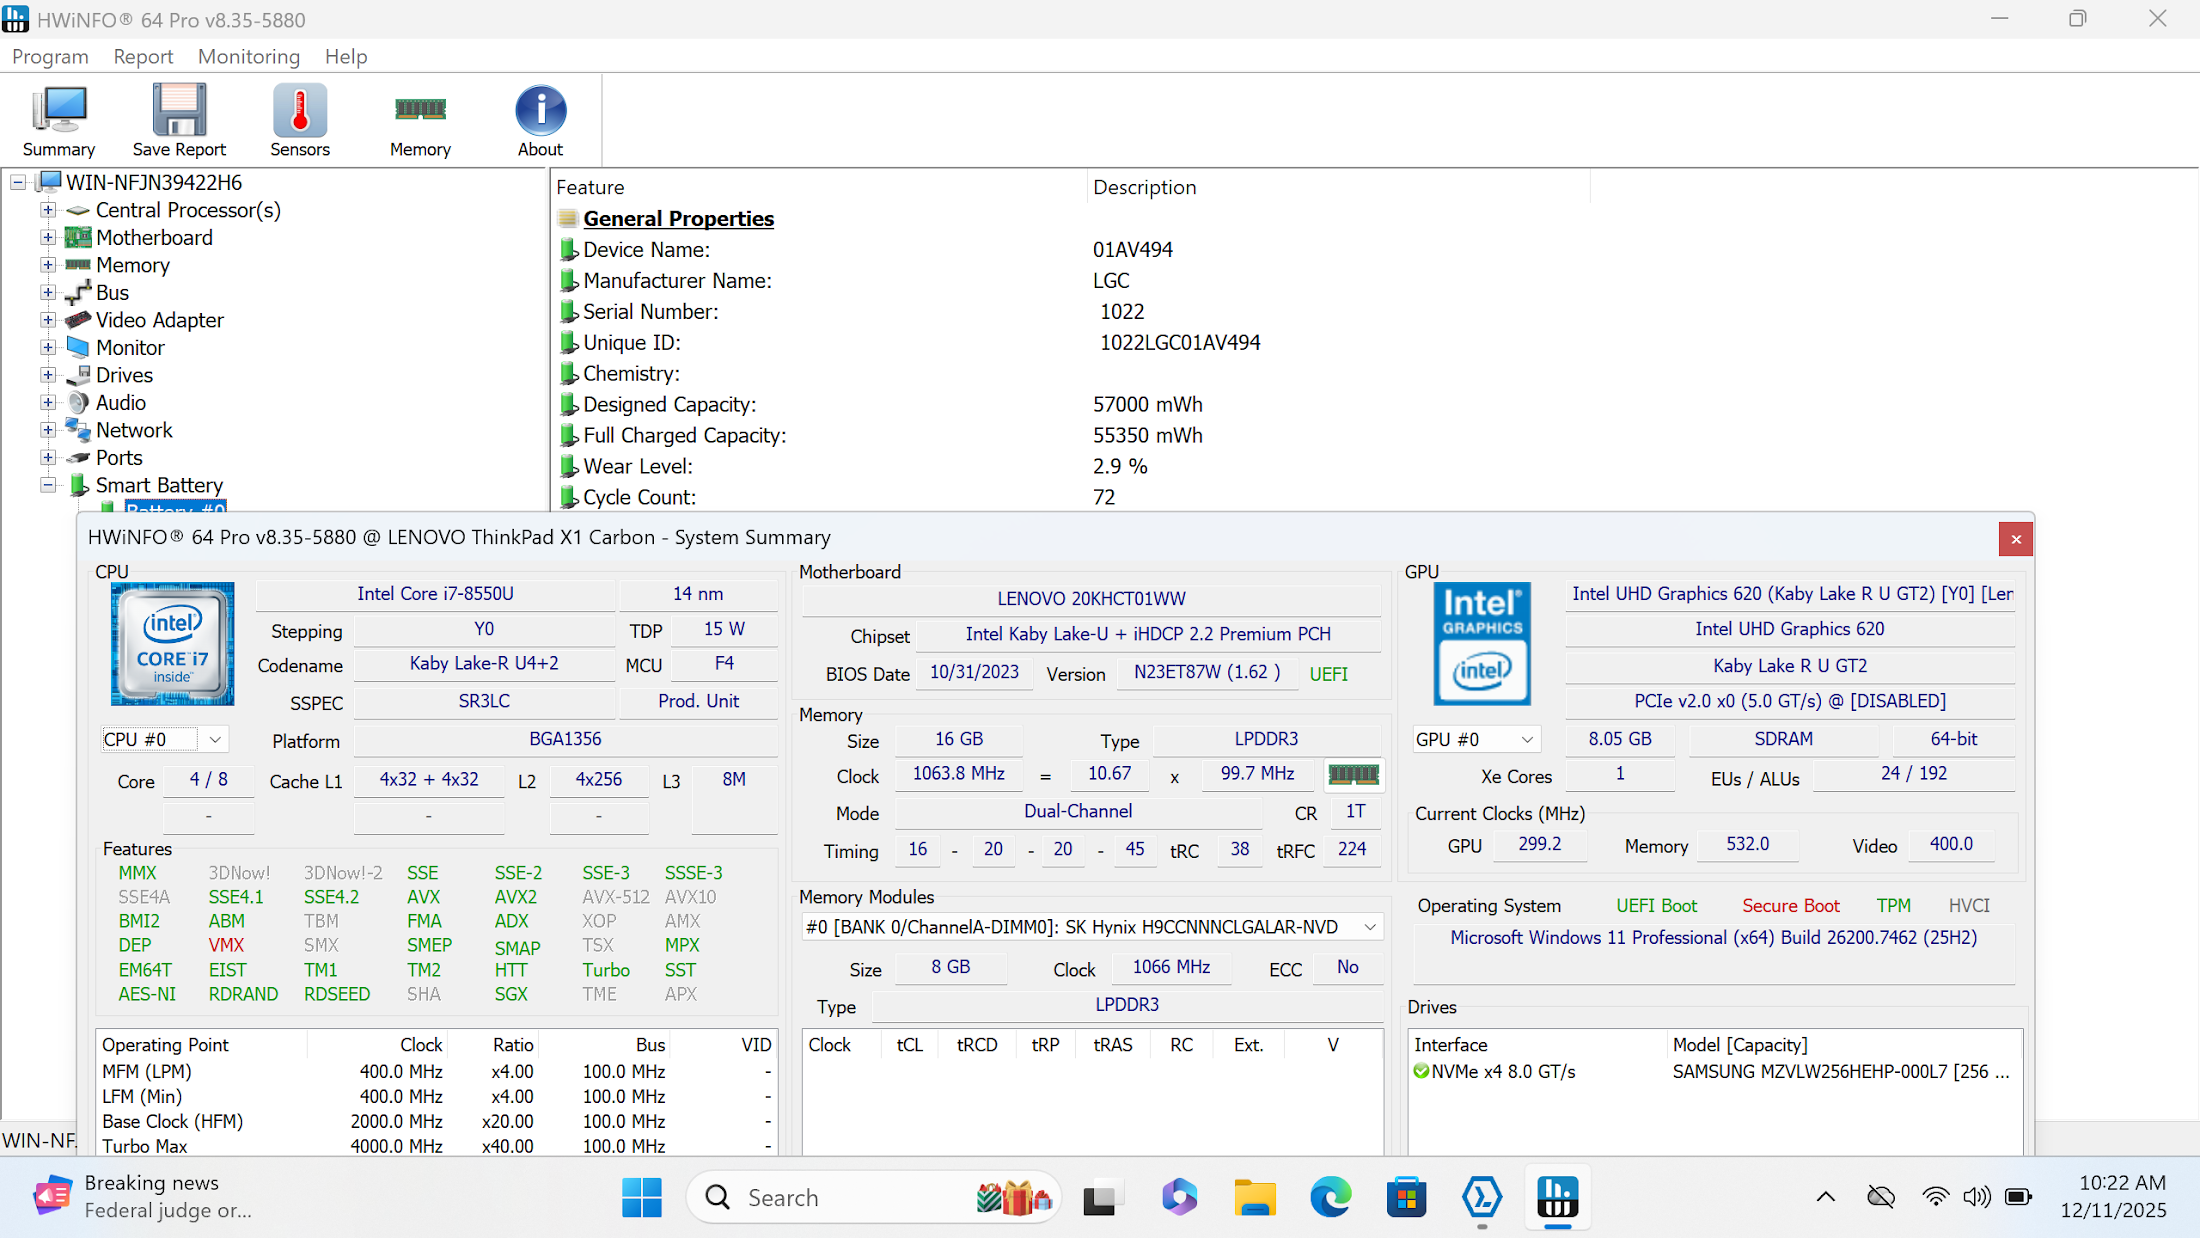Screen dimensions: 2200x1238
Task: Open the GPU #0 selector dropdown
Action: tap(1476, 740)
